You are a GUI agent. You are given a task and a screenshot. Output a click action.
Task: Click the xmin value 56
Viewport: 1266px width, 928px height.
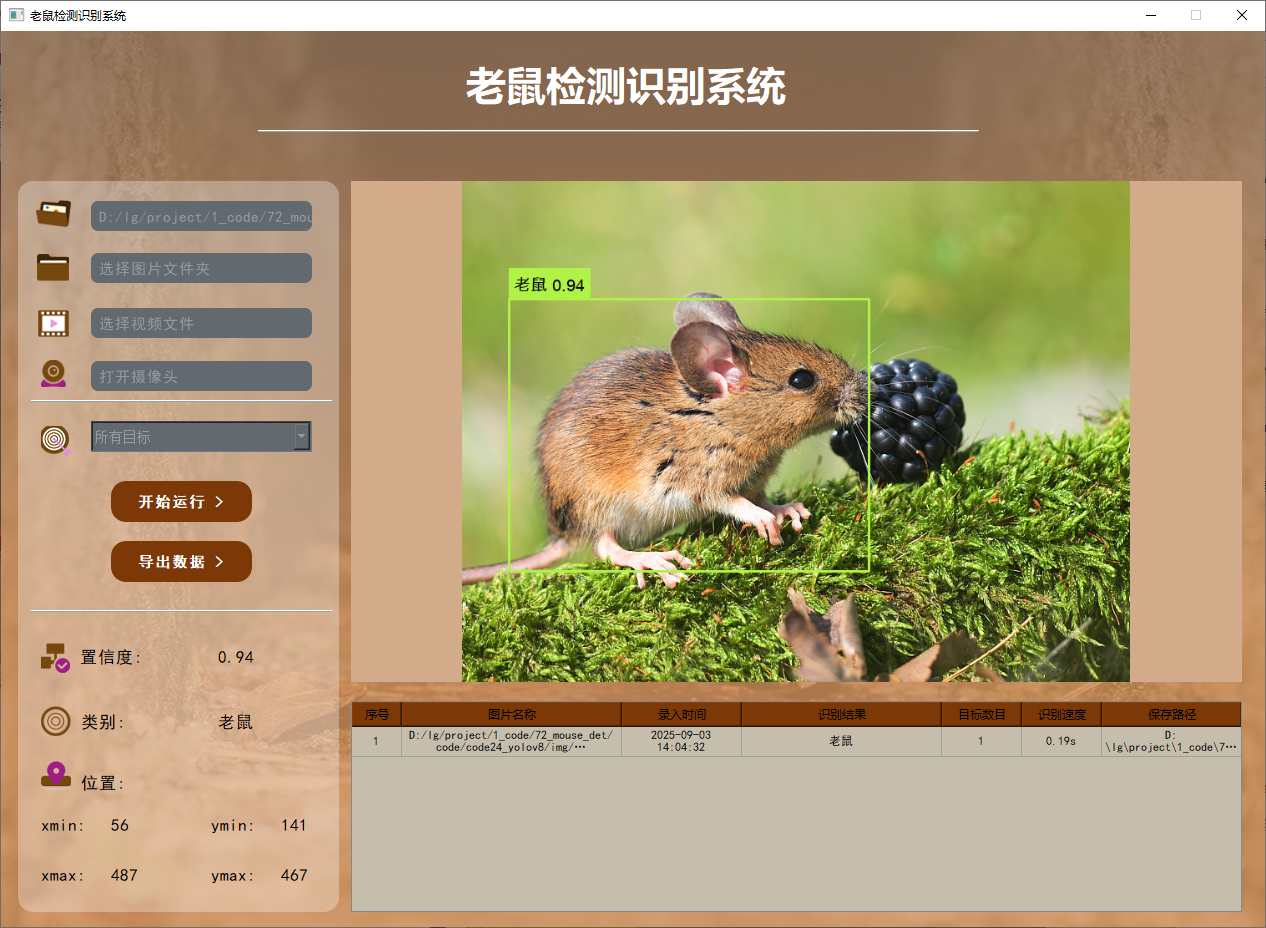click(120, 825)
